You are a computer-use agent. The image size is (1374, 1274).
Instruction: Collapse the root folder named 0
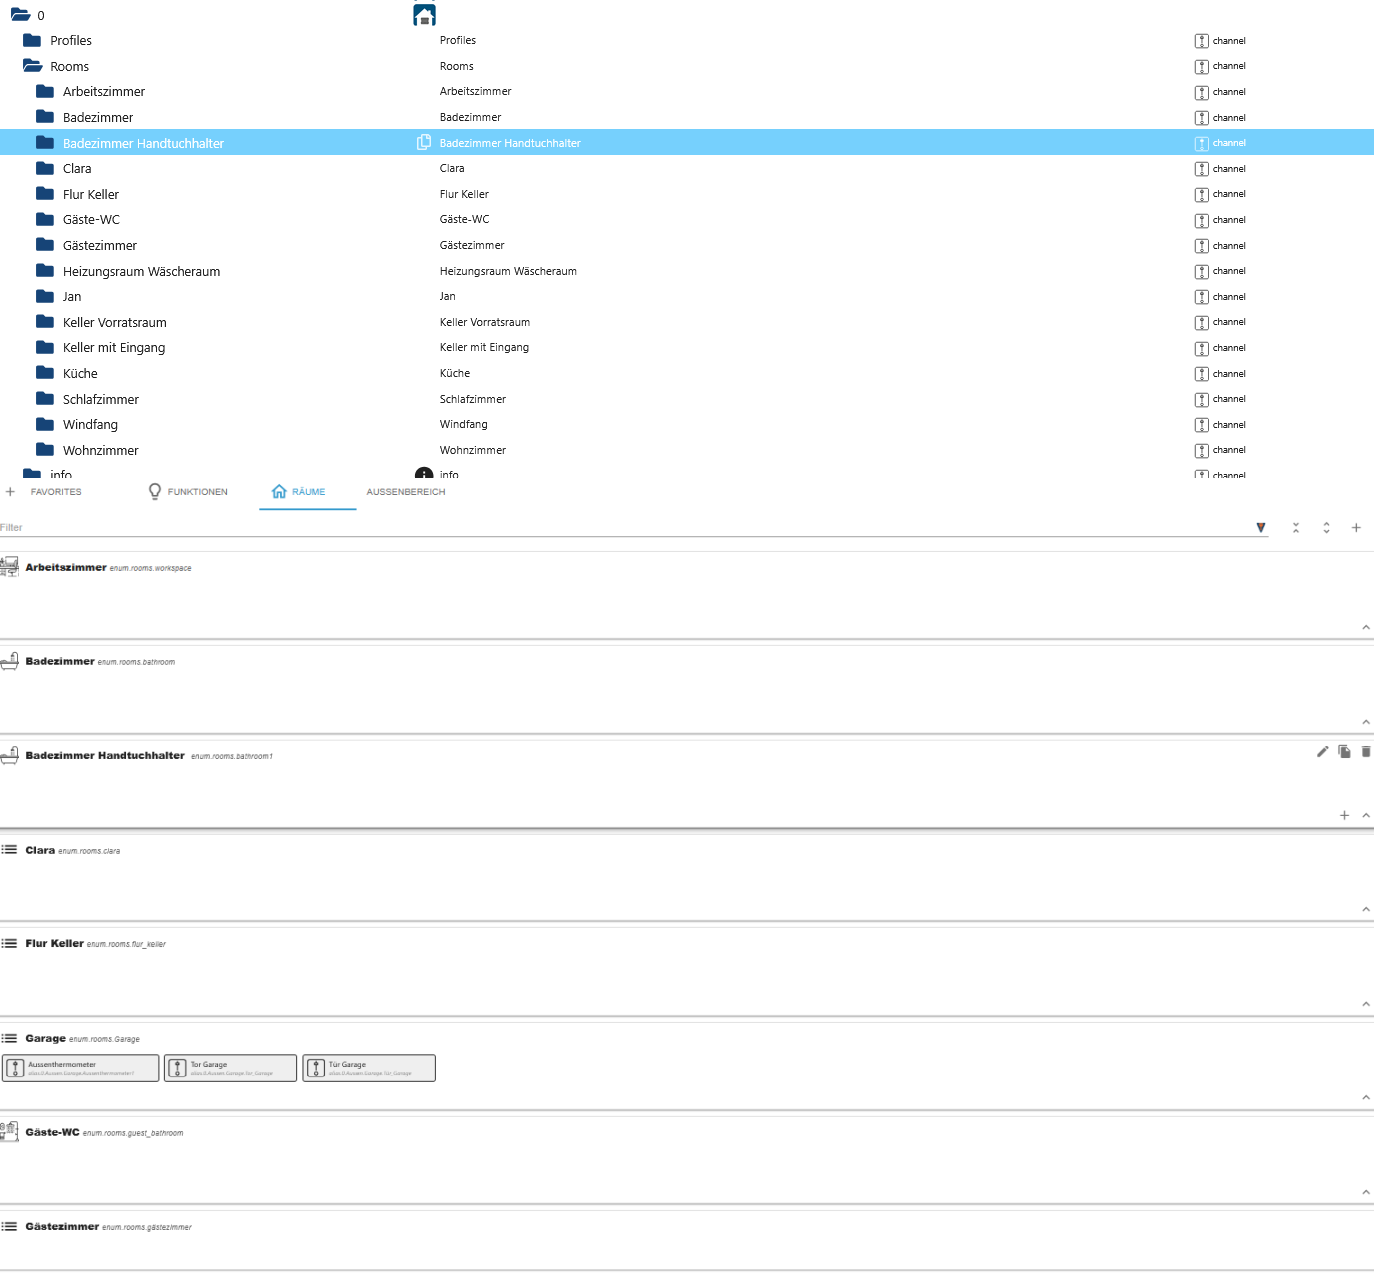pos(20,15)
